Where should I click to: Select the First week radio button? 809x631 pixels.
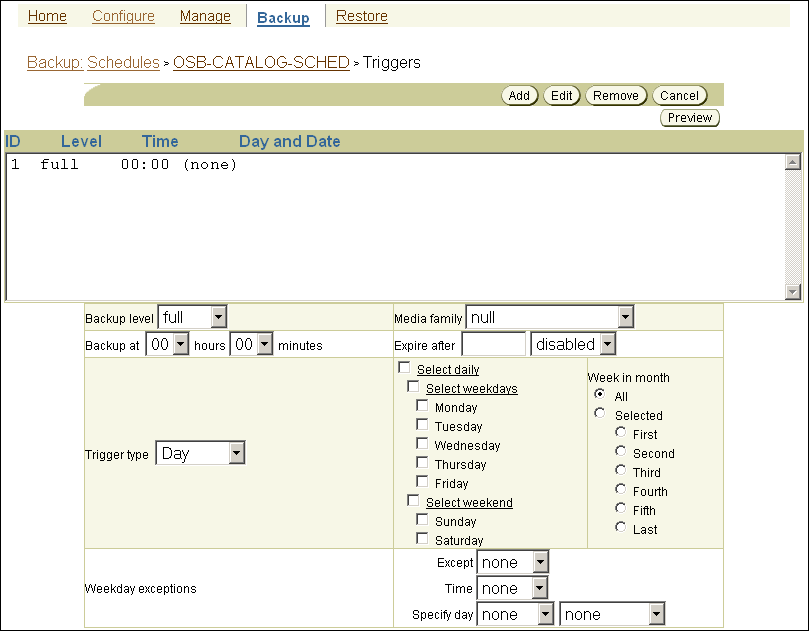coord(621,432)
